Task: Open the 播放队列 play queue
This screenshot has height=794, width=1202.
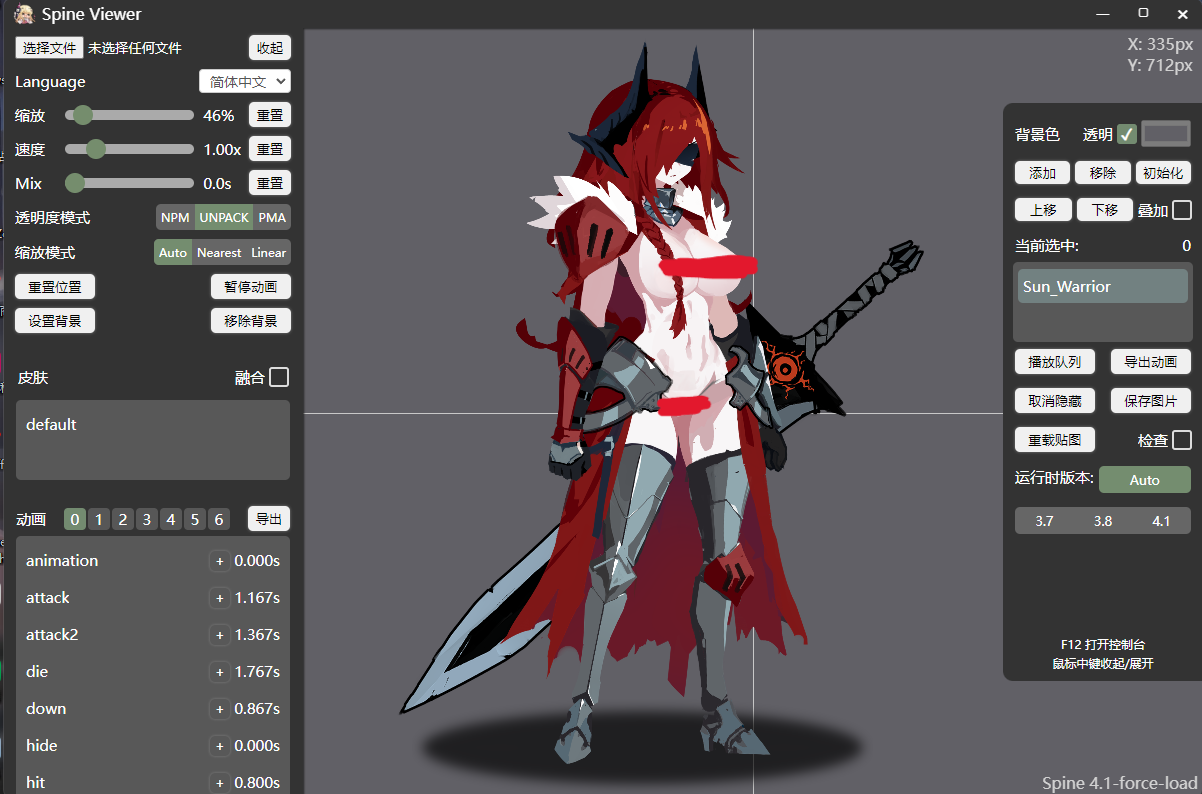Action: click(x=1055, y=362)
